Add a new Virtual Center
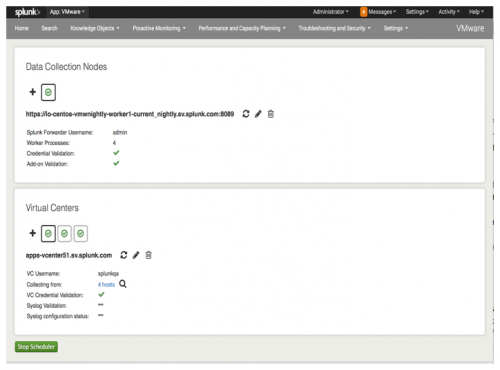The width and height of the screenshot is (500, 370). tap(32, 233)
